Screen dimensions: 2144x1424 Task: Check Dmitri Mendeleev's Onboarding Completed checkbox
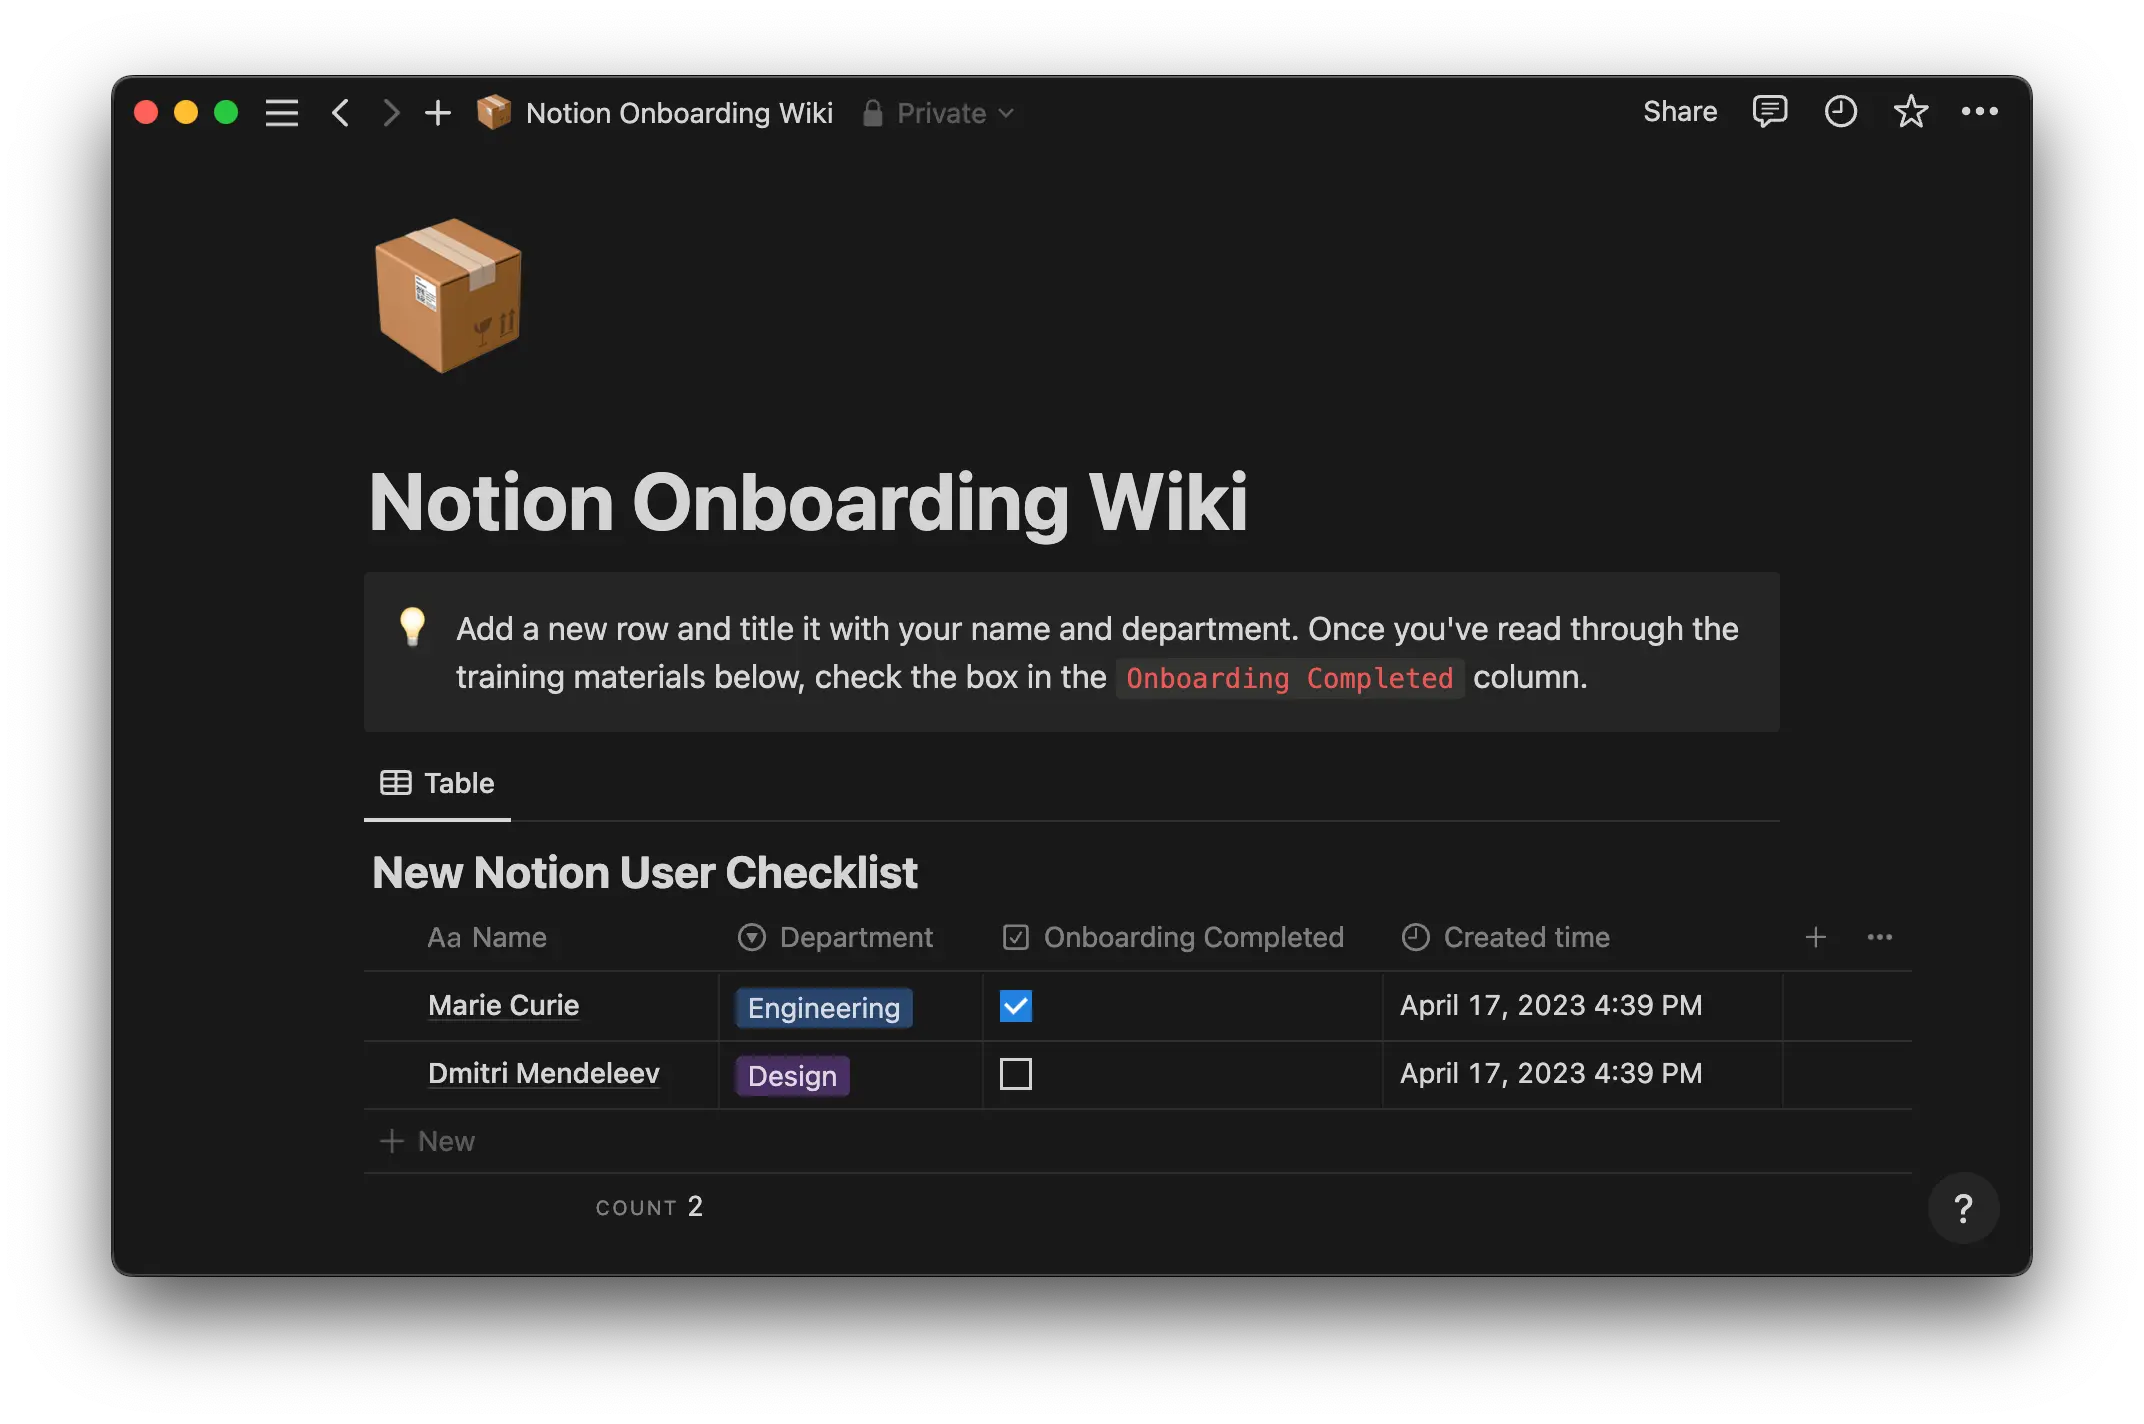[x=1015, y=1073]
